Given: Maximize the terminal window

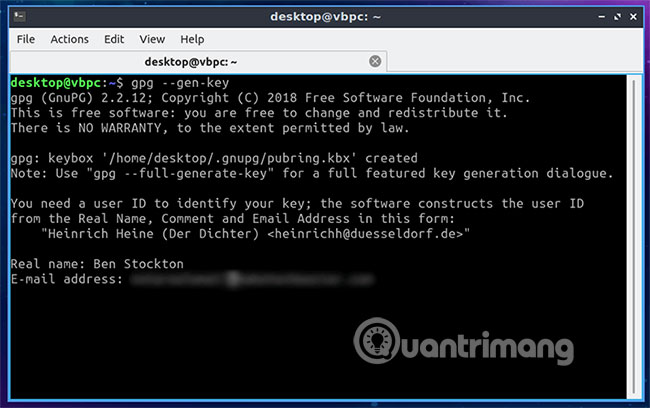Looking at the screenshot, I should [618, 17].
